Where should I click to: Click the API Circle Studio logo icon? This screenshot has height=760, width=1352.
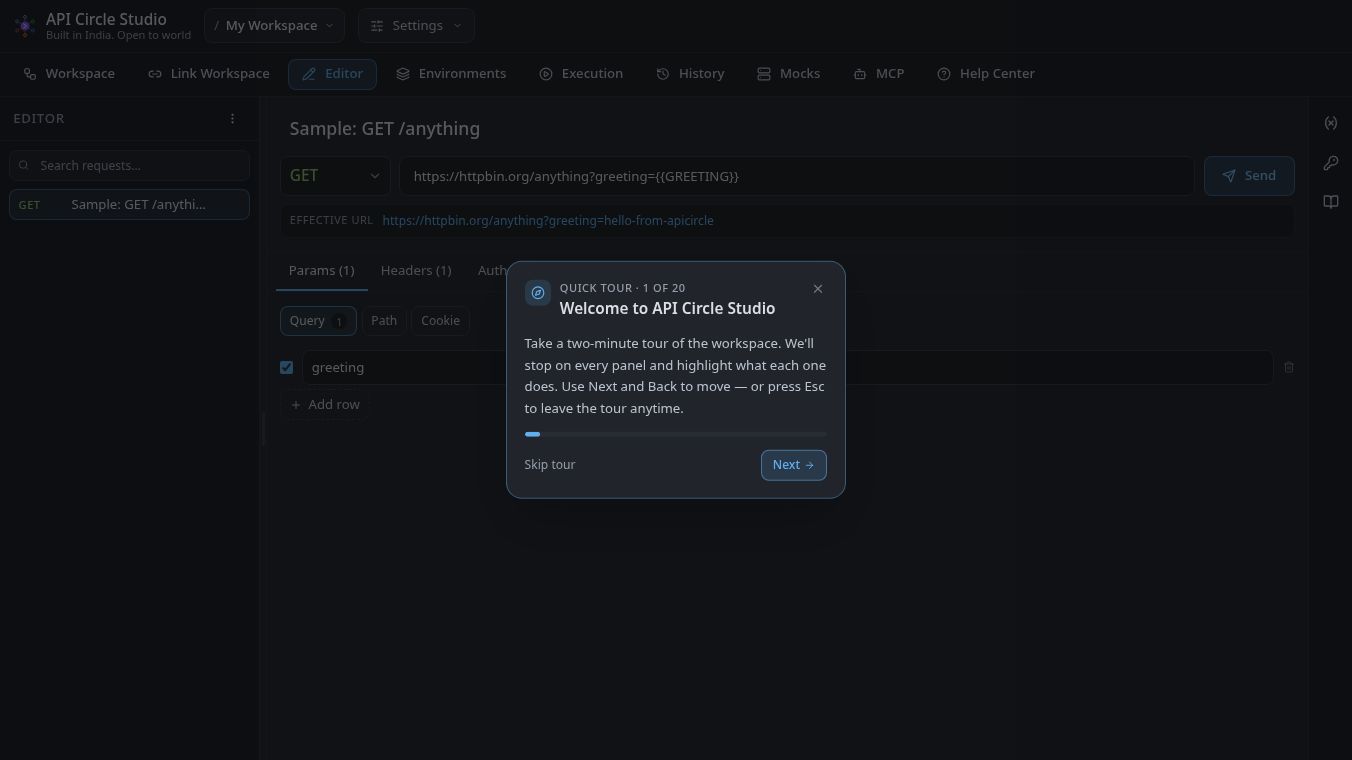pyautogui.click(x=25, y=26)
